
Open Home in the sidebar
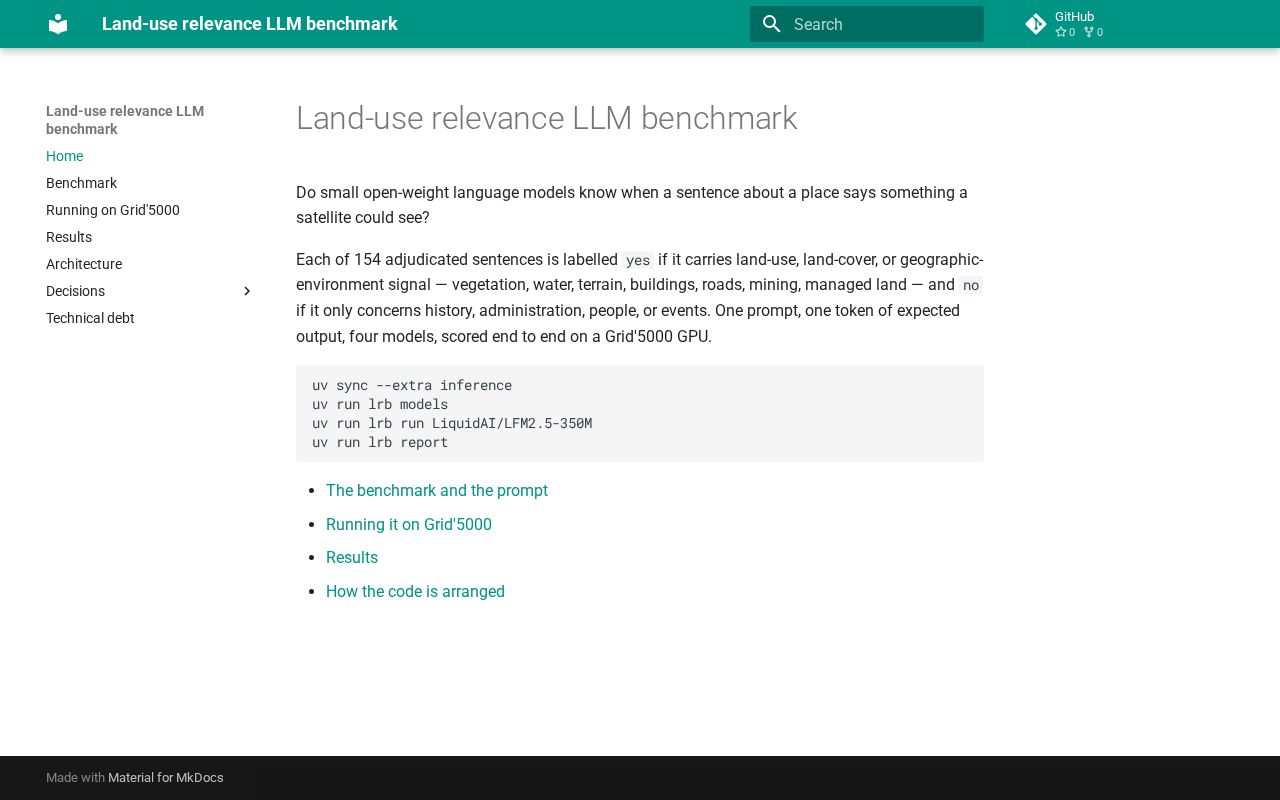point(64,156)
